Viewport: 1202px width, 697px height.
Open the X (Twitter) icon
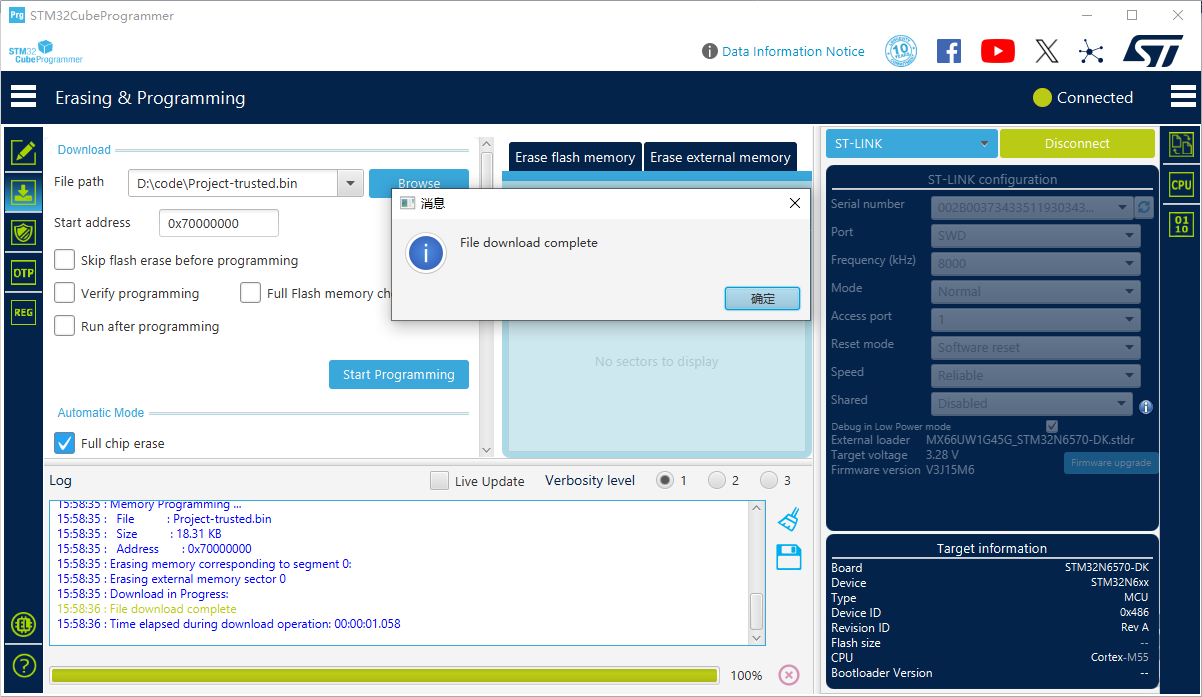[1047, 51]
